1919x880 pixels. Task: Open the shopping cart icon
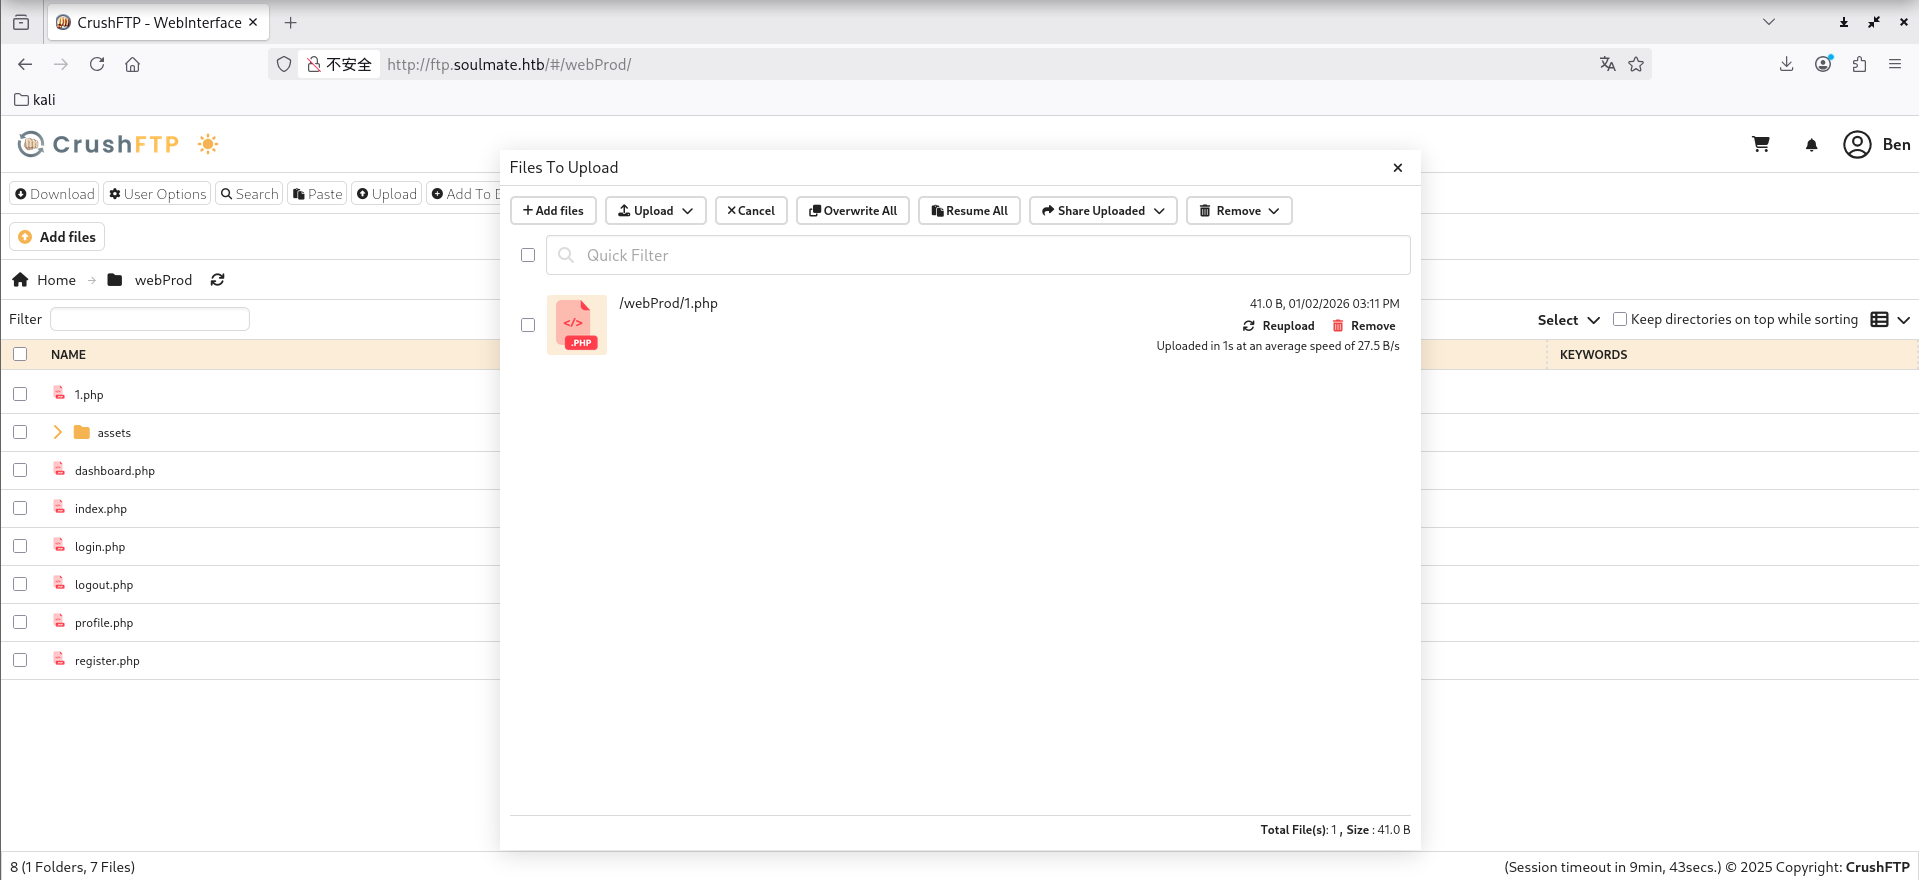[1761, 145]
